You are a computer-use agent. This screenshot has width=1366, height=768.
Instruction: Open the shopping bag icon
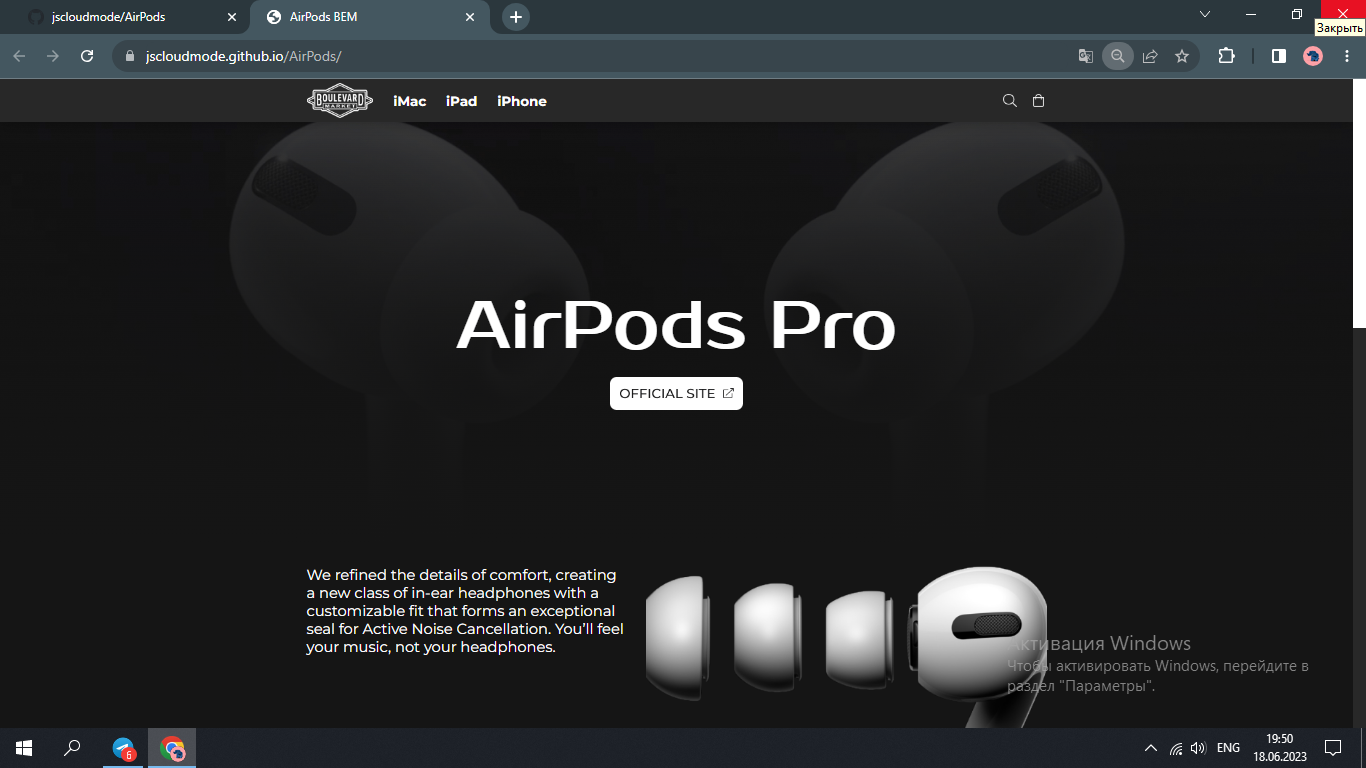(x=1038, y=100)
